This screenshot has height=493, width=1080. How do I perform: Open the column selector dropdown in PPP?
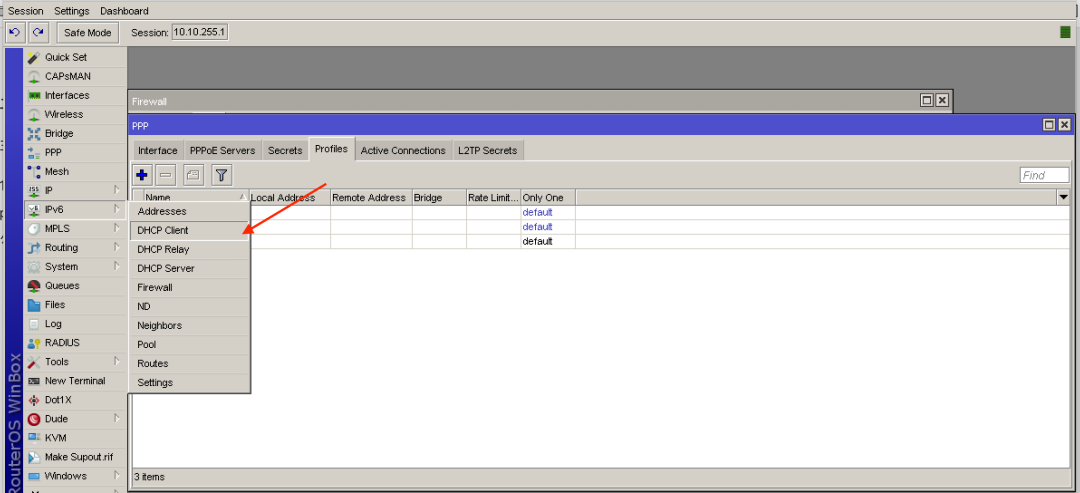(x=1063, y=198)
